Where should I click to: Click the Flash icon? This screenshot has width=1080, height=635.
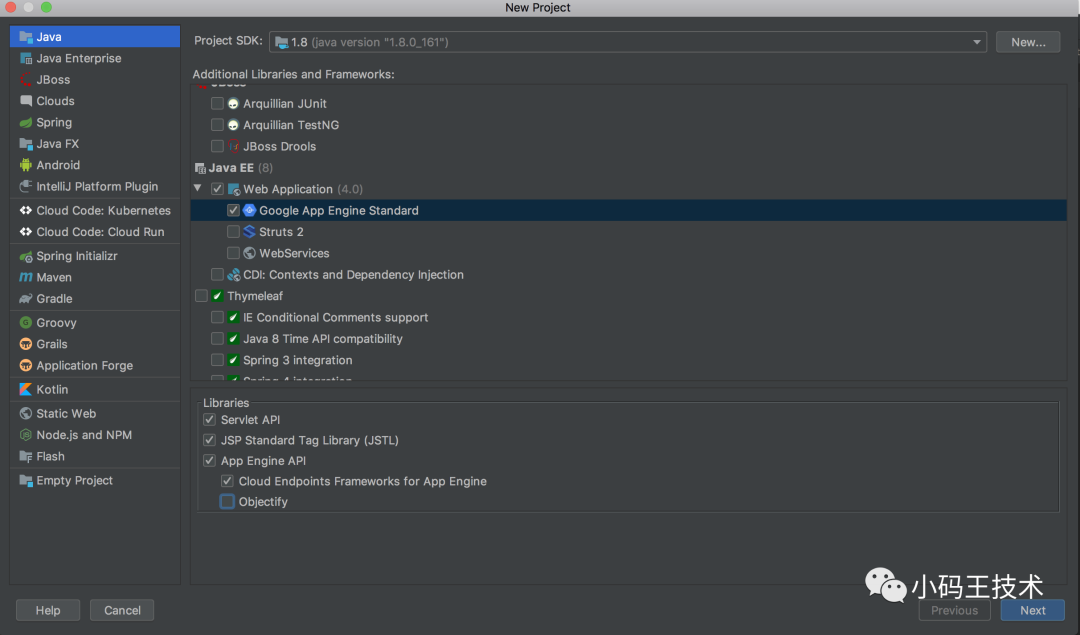(x=26, y=456)
